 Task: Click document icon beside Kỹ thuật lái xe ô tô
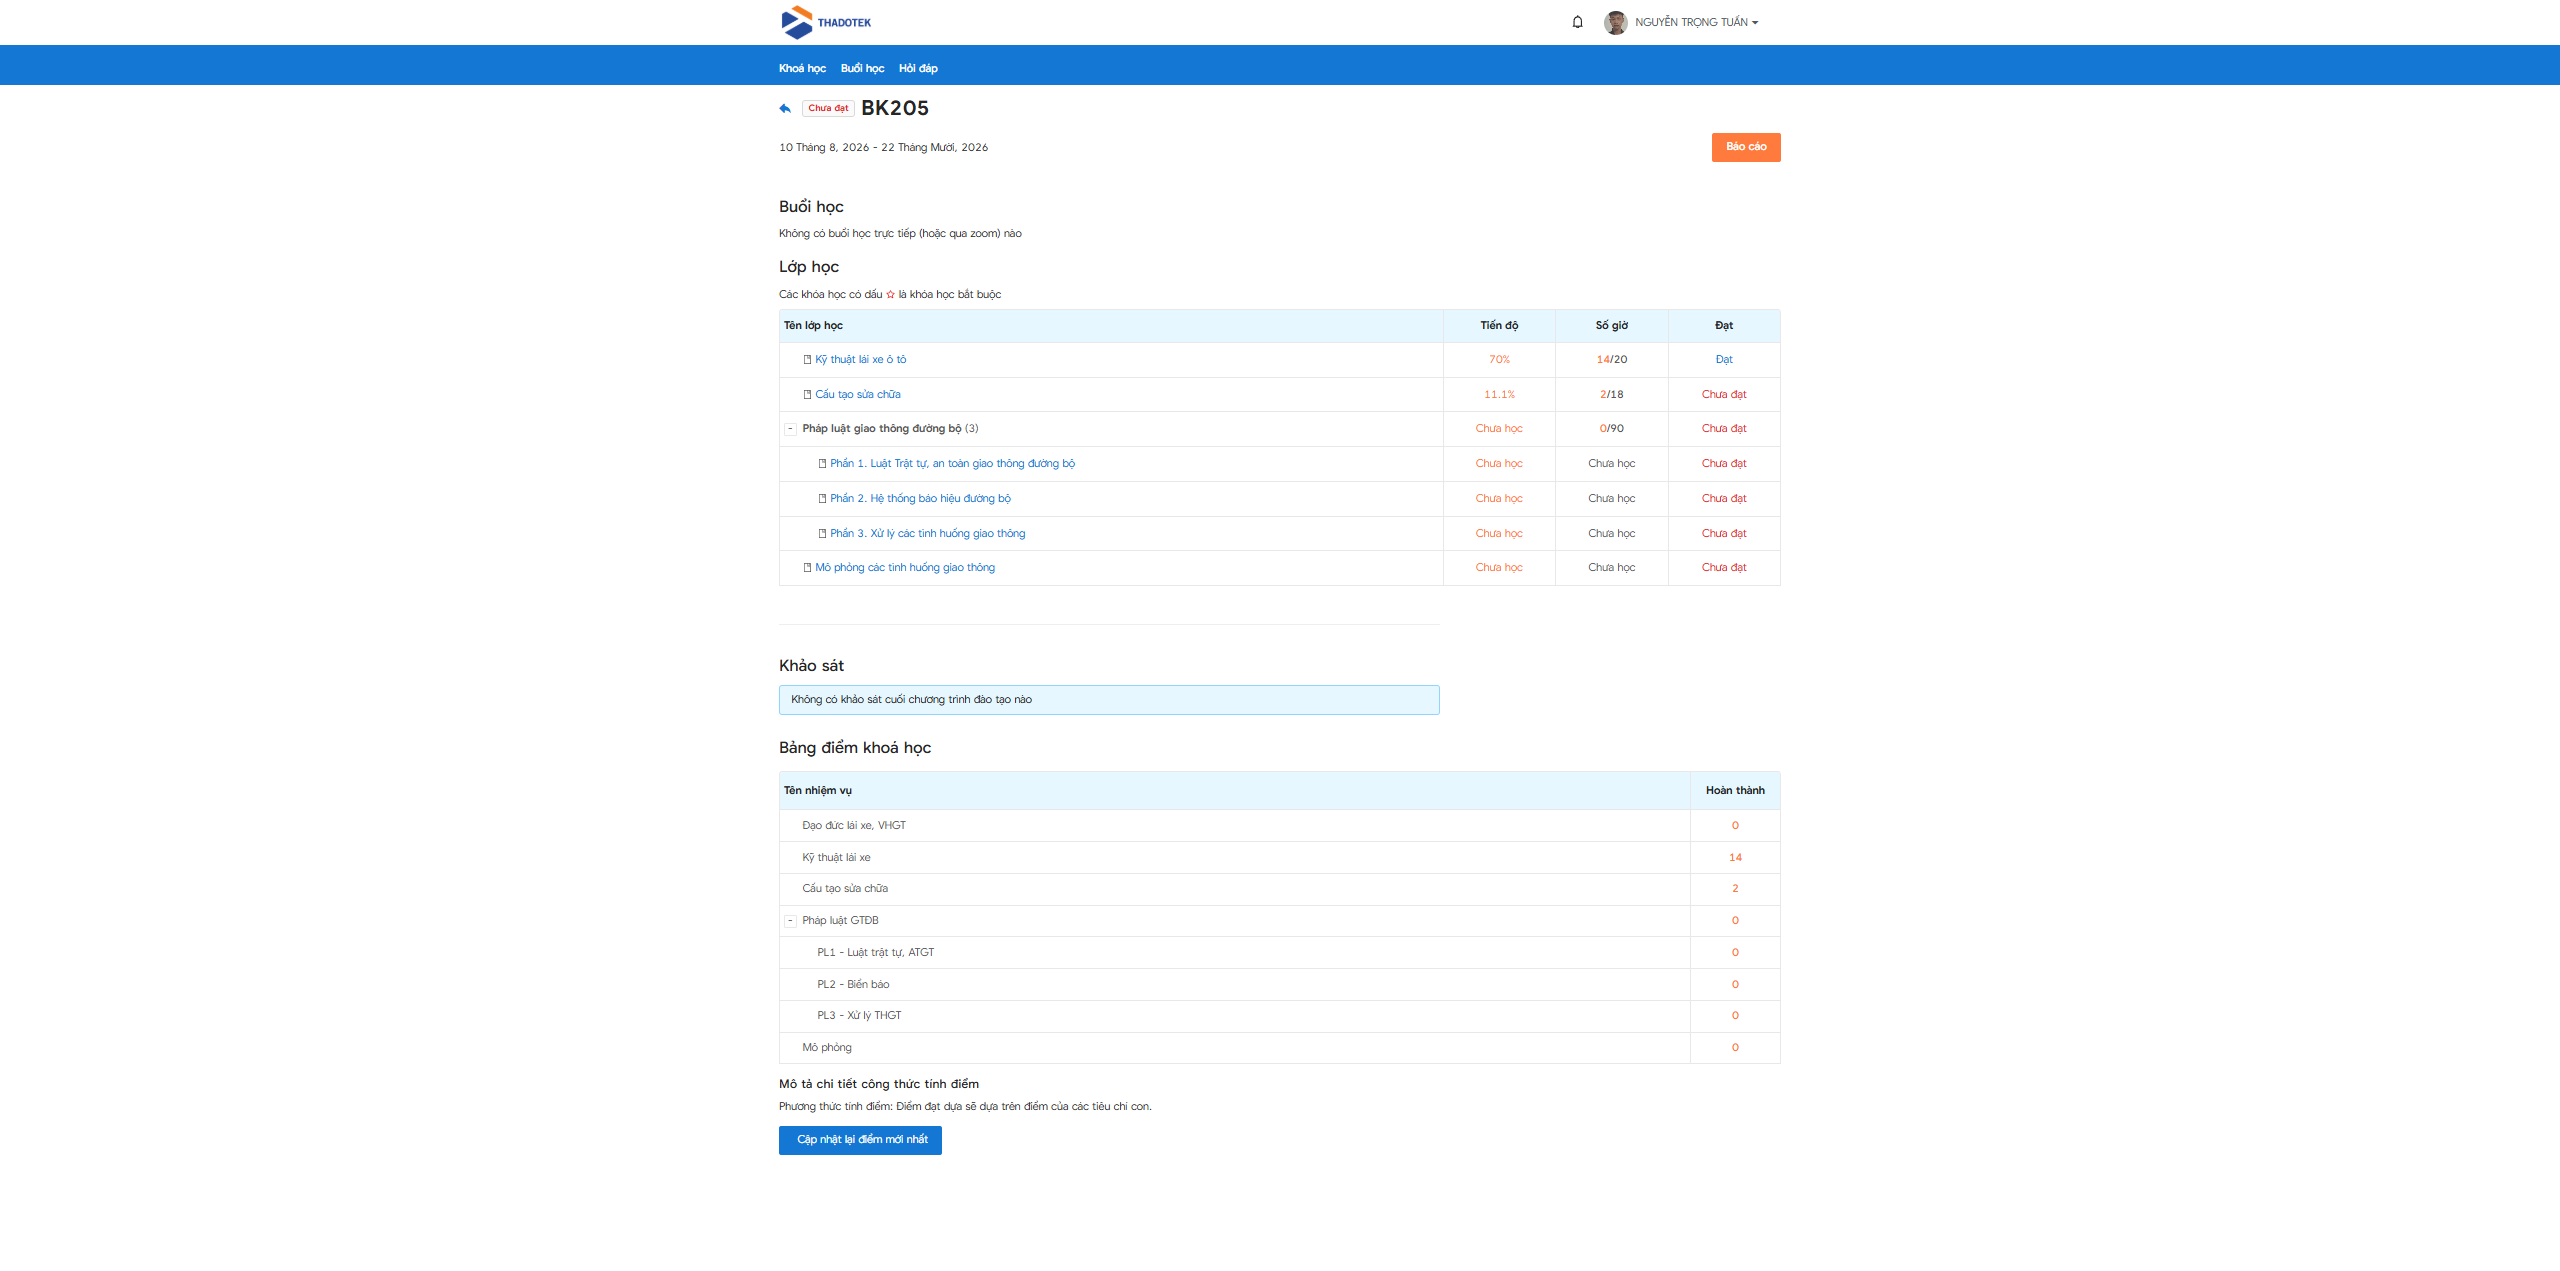click(807, 360)
